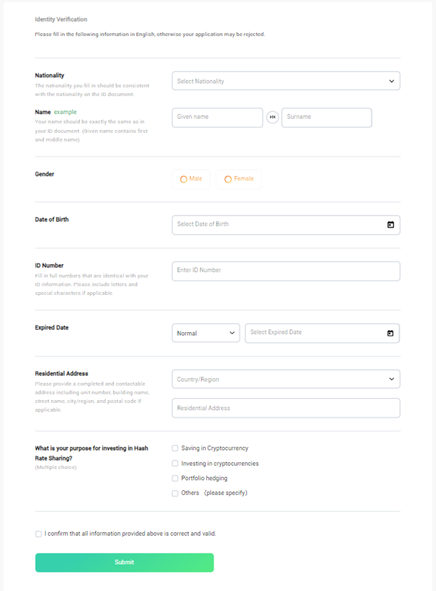436x591 pixels.
Task: Expand the Country/Region dropdown
Action: tap(286, 379)
